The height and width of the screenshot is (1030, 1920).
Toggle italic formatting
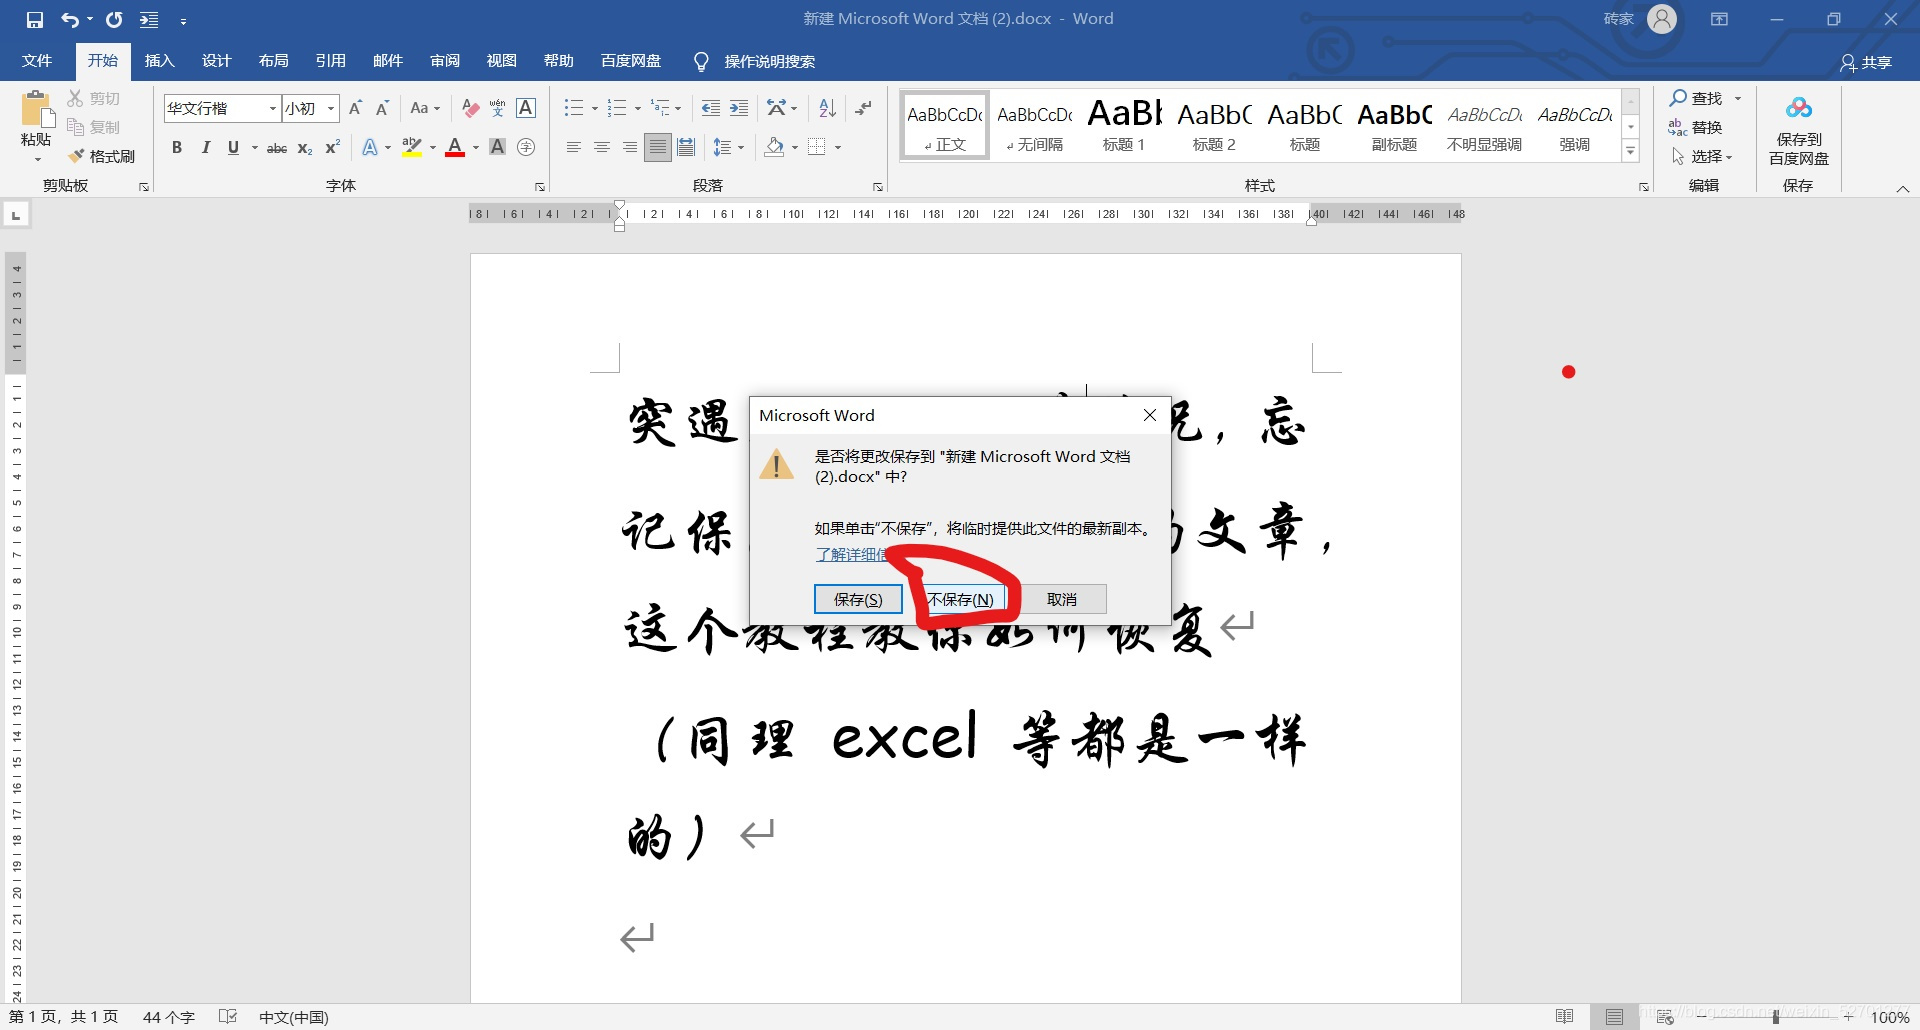pyautogui.click(x=205, y=148)
